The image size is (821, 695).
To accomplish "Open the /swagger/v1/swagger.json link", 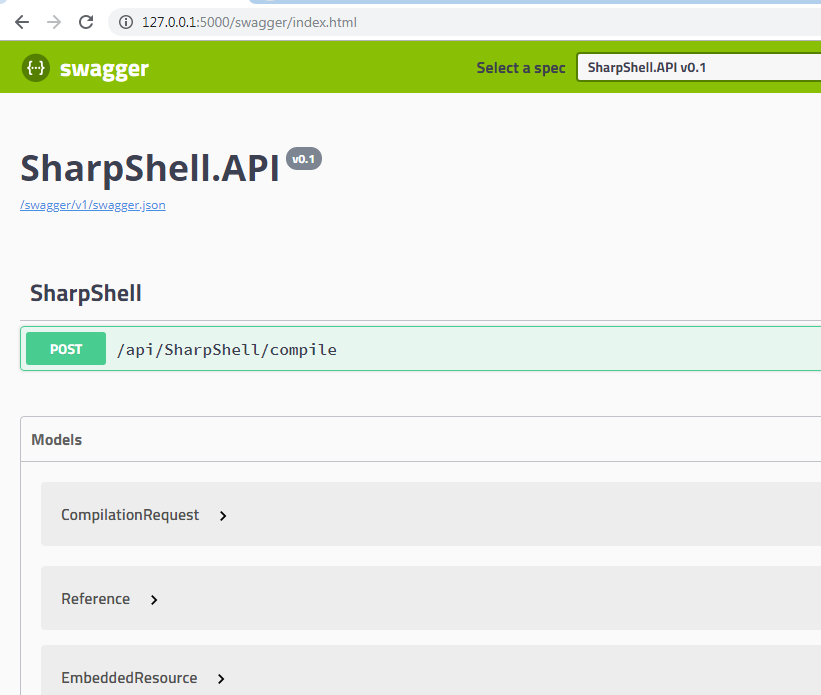I will click(x=93, y=205).
